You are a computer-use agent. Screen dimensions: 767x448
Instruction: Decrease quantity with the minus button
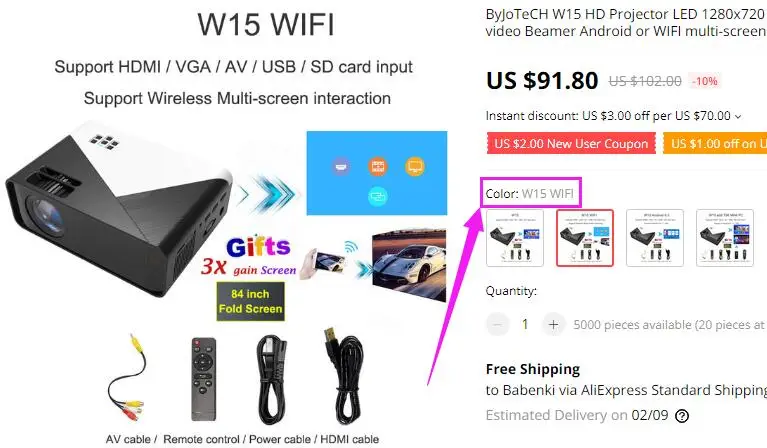click(497, 324)
